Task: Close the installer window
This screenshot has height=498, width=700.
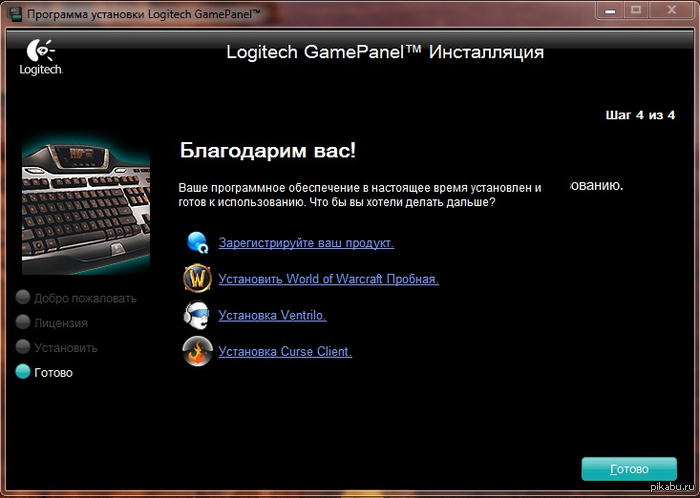Action: 671,10
